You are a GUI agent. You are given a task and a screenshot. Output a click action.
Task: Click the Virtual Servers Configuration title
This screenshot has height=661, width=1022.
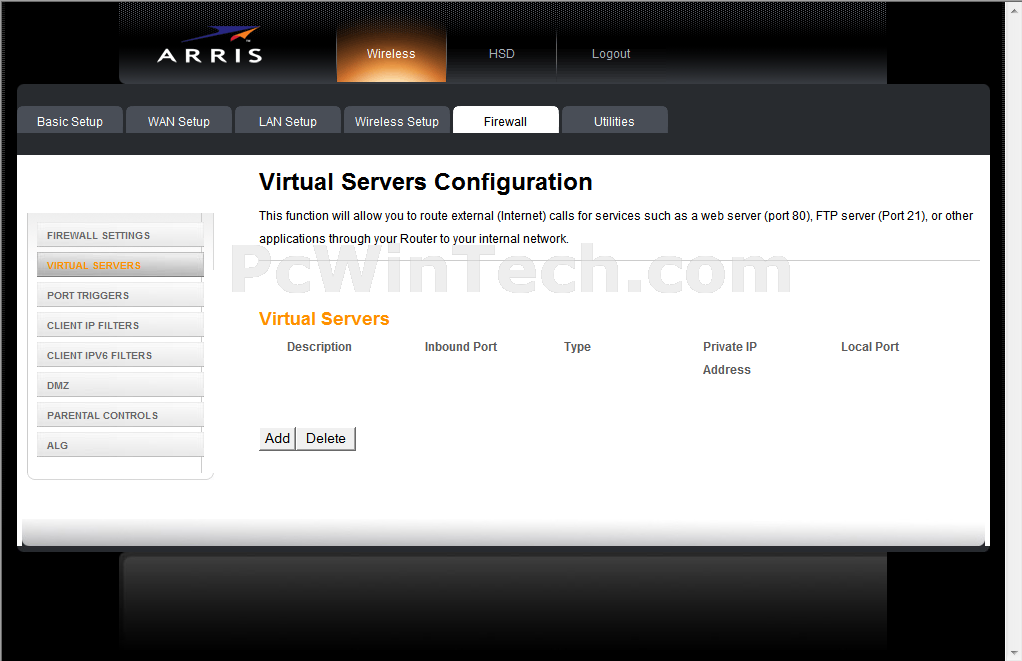pos(426,182)
